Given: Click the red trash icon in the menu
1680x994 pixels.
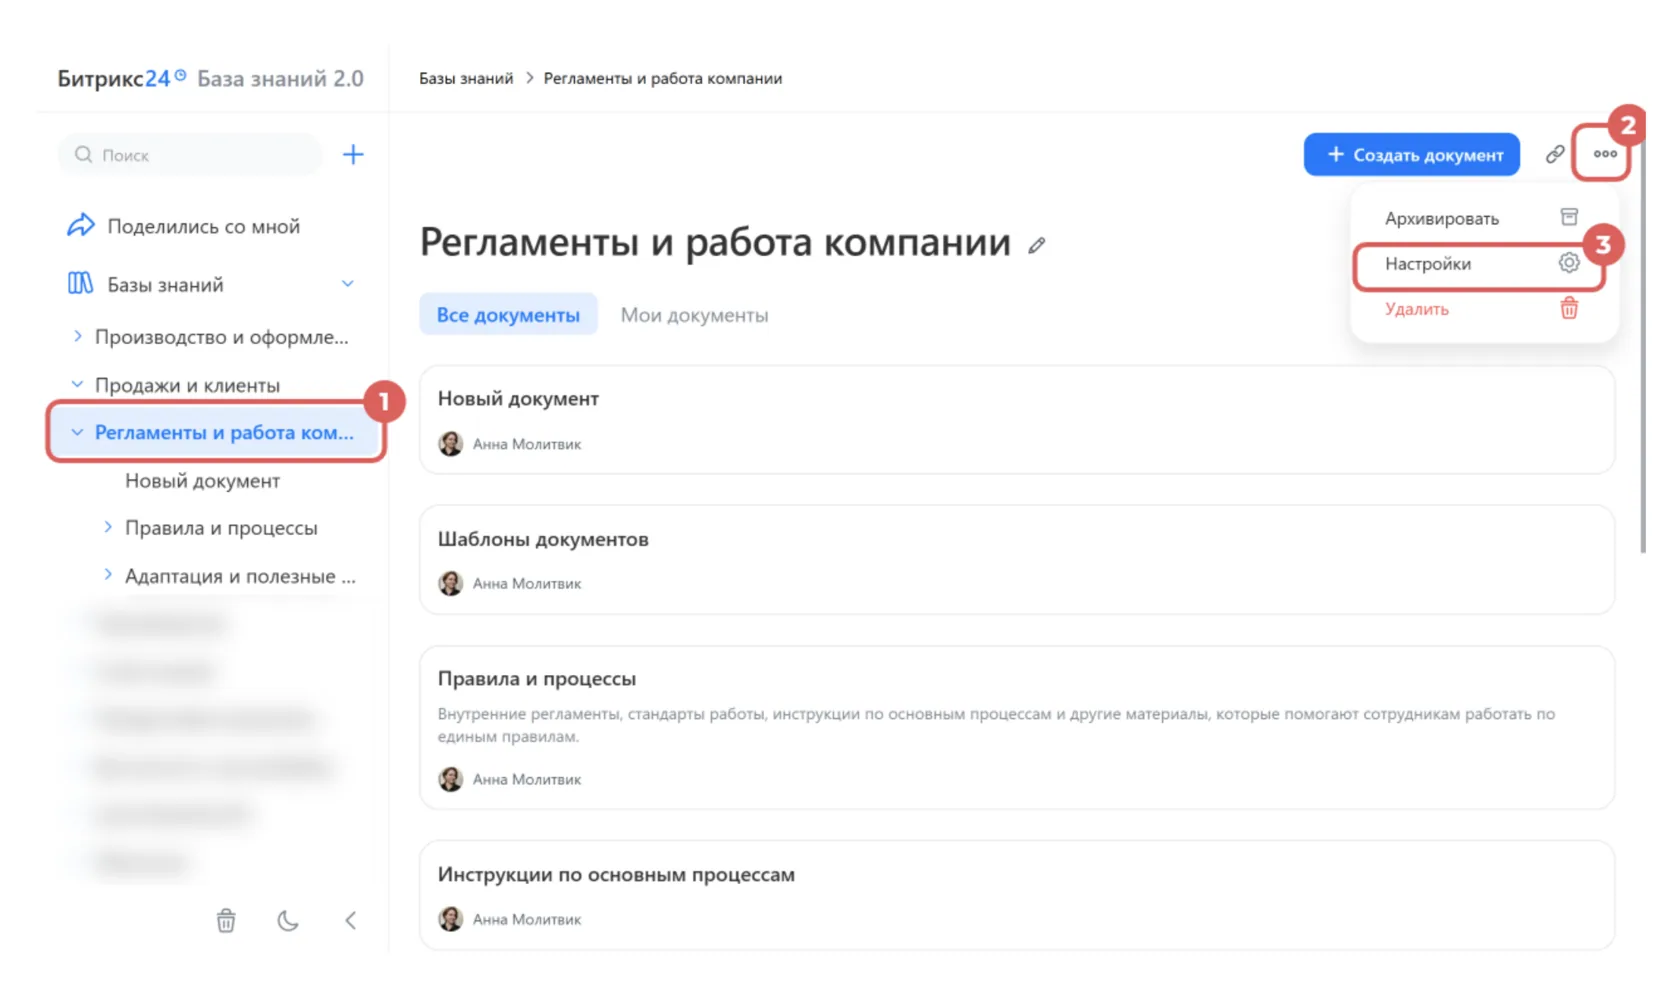Looking at the screenshot, I should tap(1569, 308).
